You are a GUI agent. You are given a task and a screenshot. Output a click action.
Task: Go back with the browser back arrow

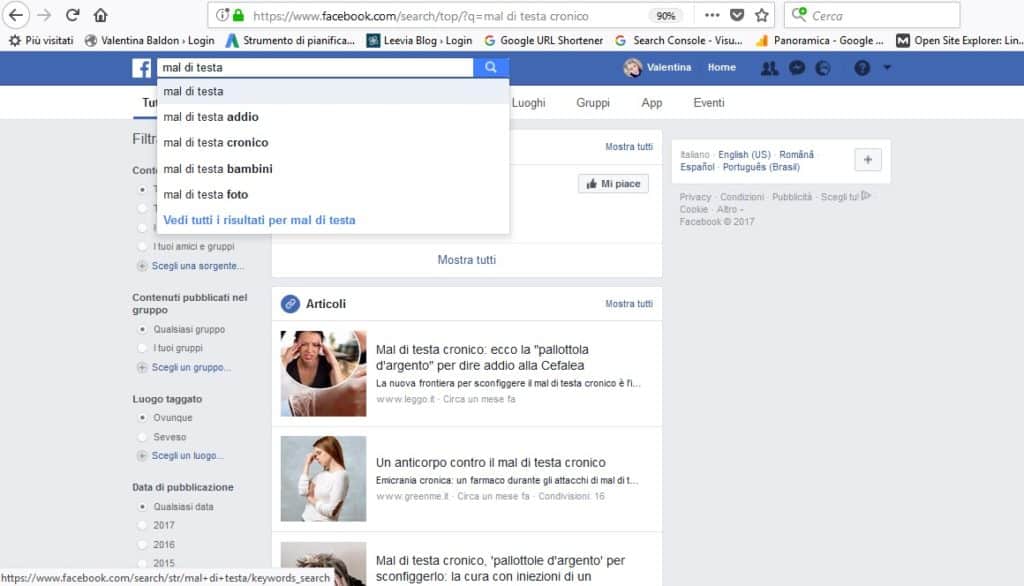coord(16,15)
